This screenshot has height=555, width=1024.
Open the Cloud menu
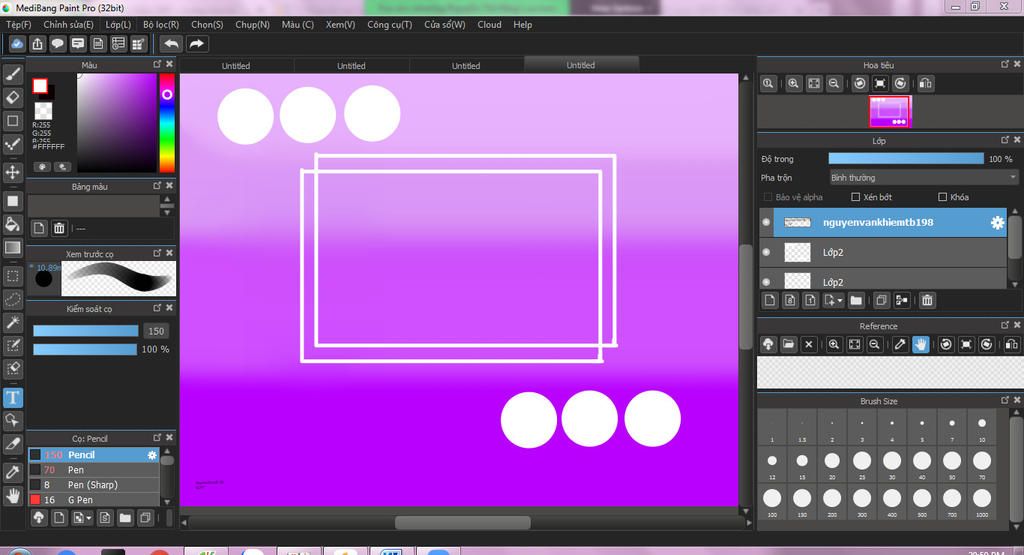489,24
